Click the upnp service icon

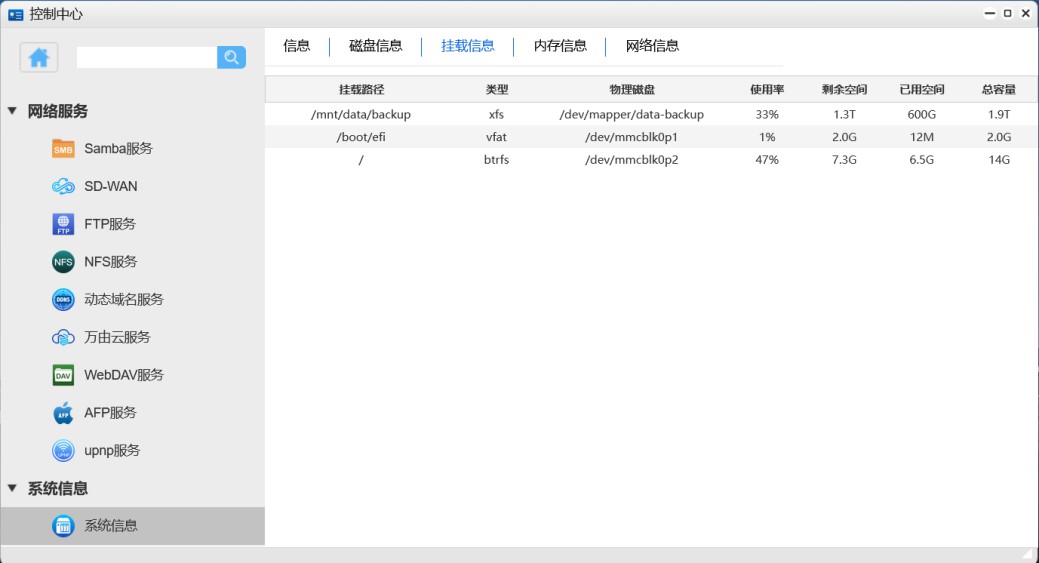point(63,451)
